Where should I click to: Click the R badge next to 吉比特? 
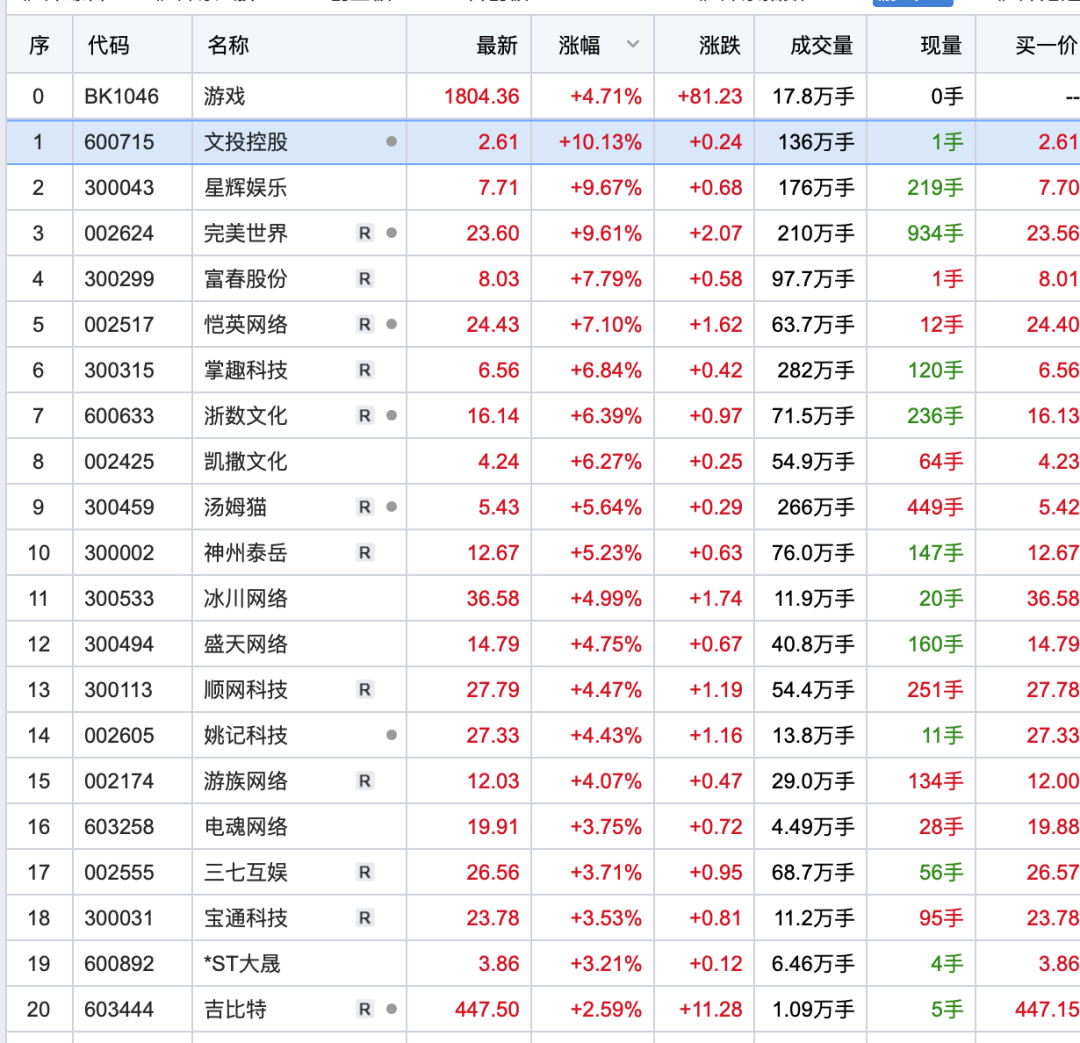[x=365, y=1009]
